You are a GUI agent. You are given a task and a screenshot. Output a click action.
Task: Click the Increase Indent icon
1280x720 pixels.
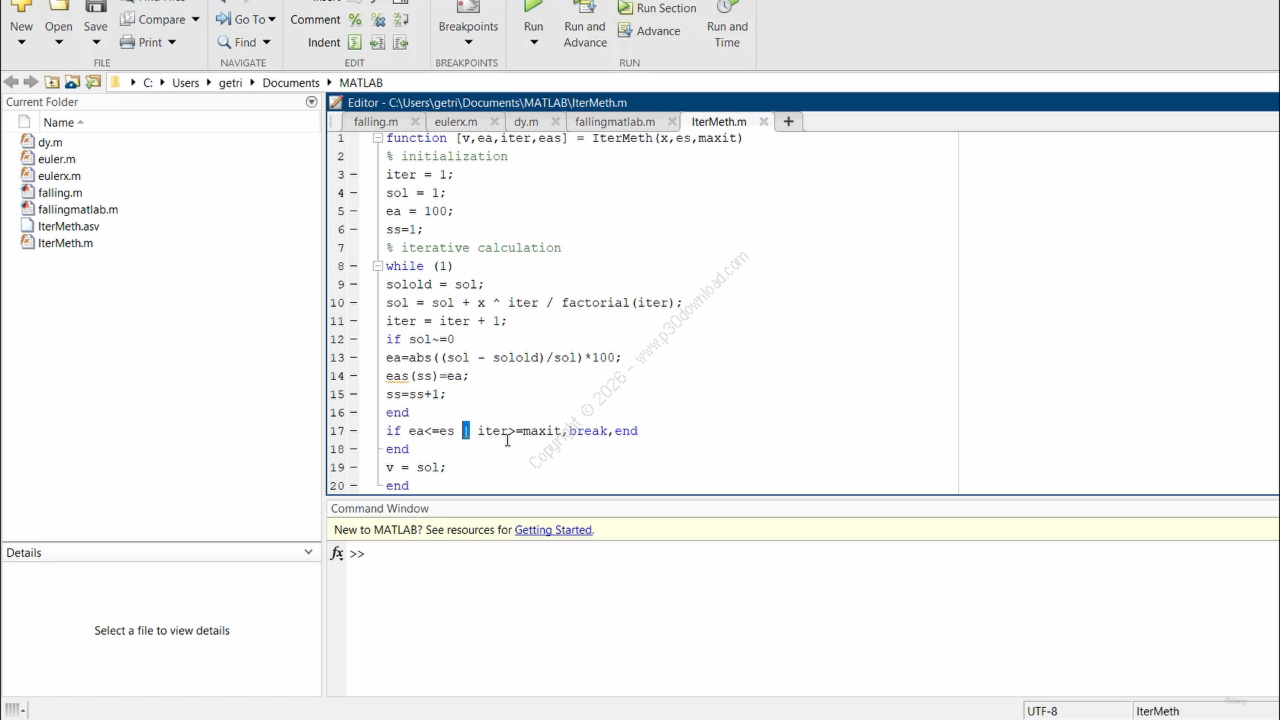(x=378, y=42)
